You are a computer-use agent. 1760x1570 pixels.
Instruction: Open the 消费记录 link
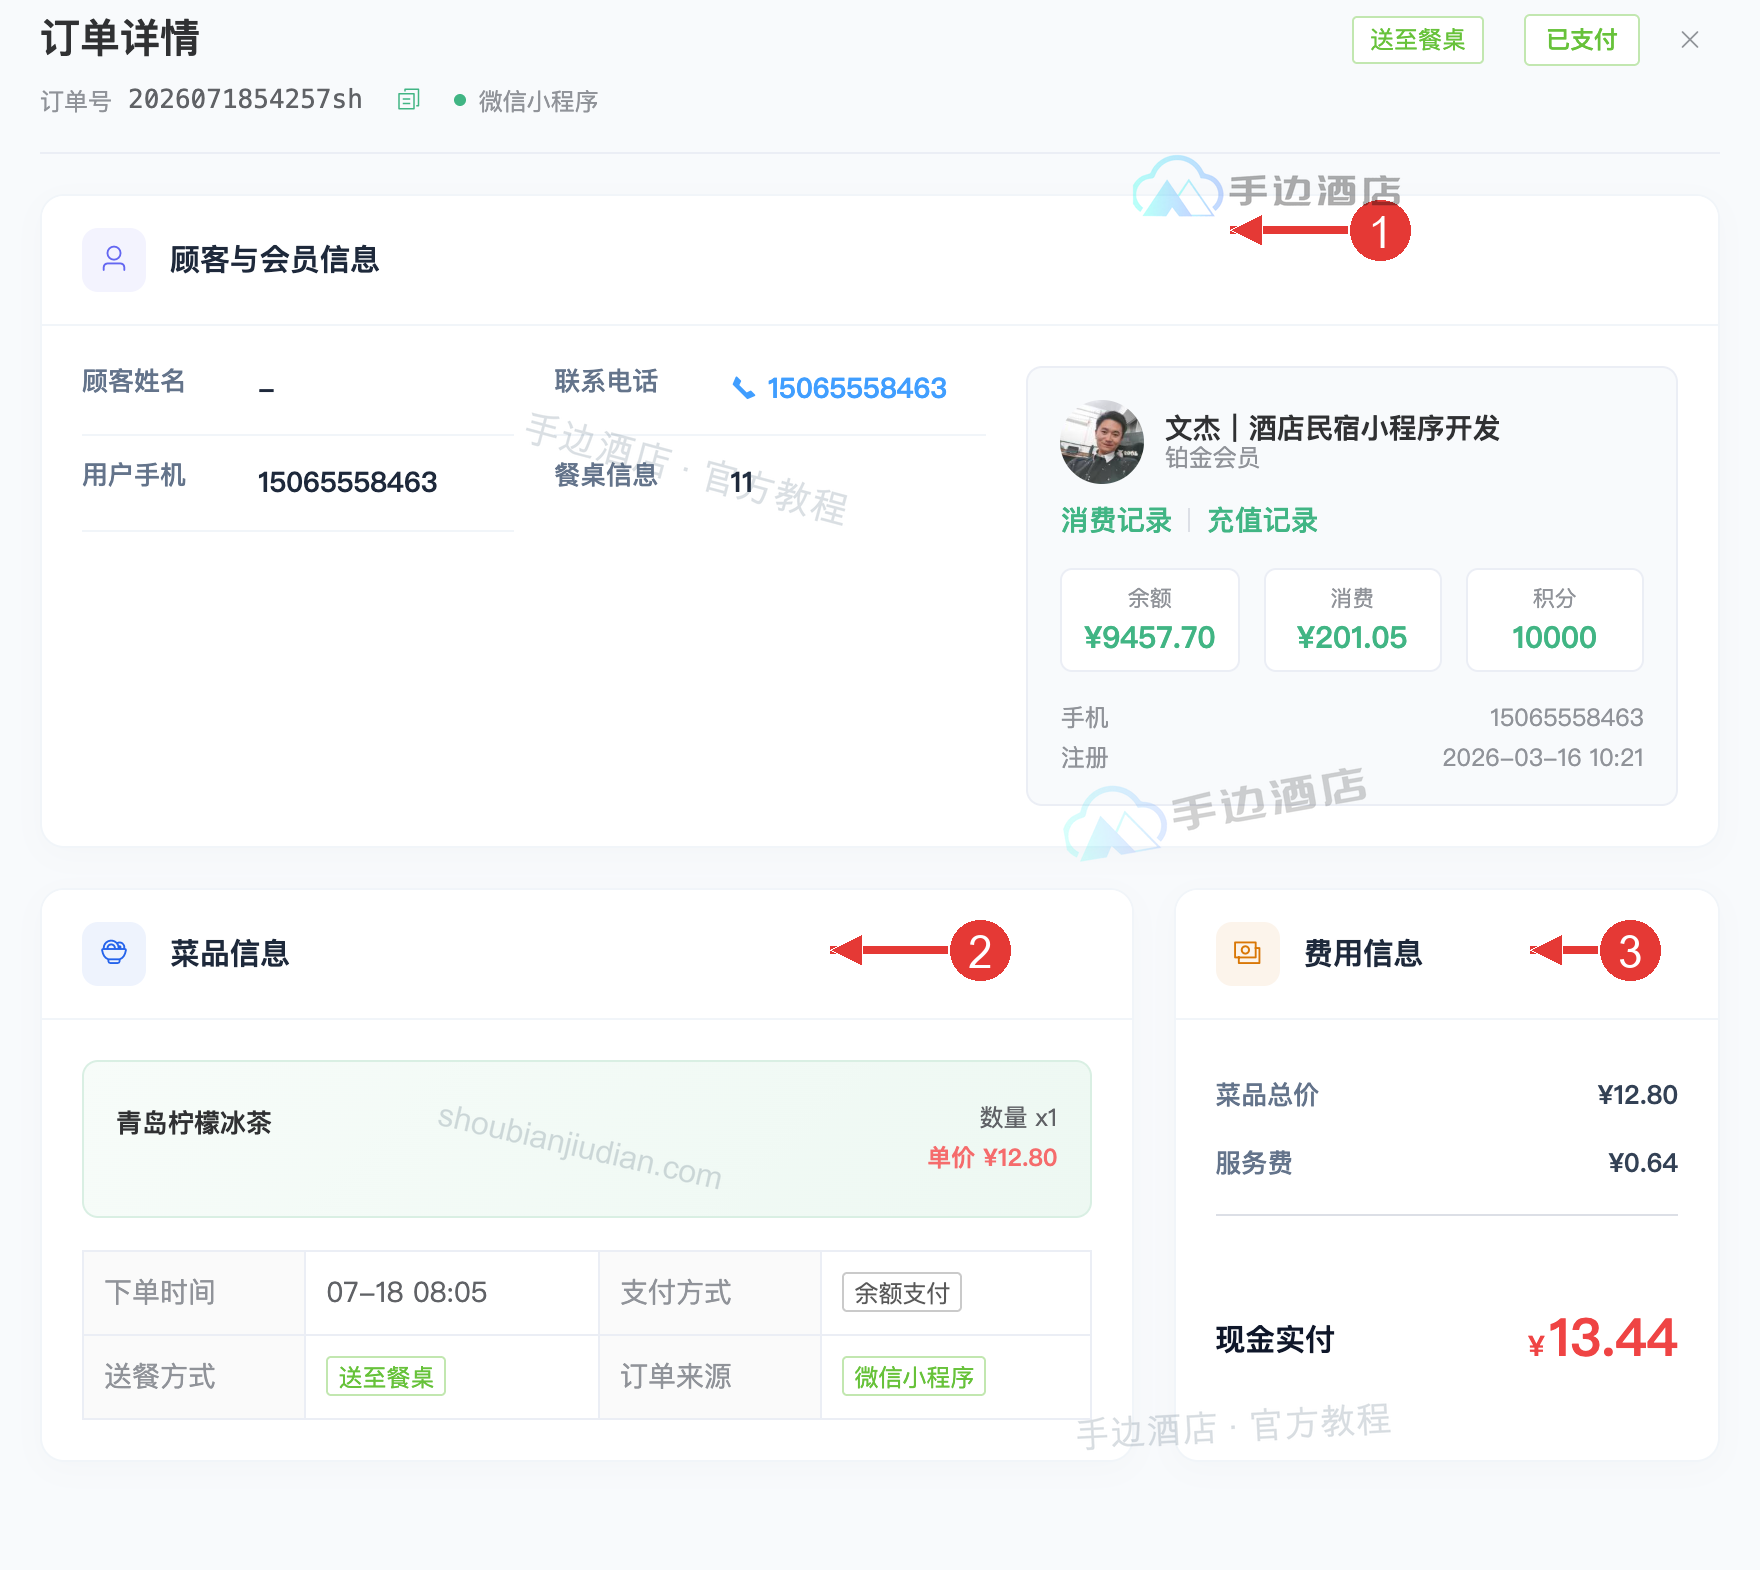click(x=1116, y=521)
